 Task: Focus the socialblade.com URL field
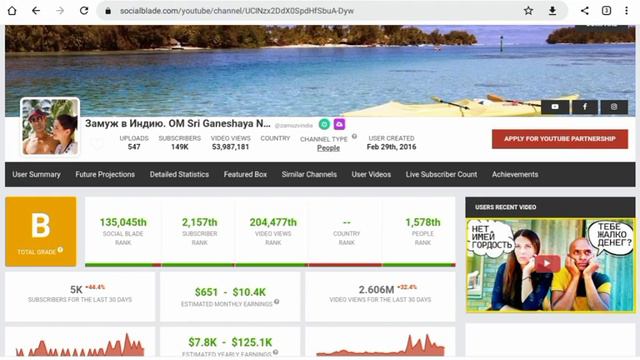[x=237, y=11]
